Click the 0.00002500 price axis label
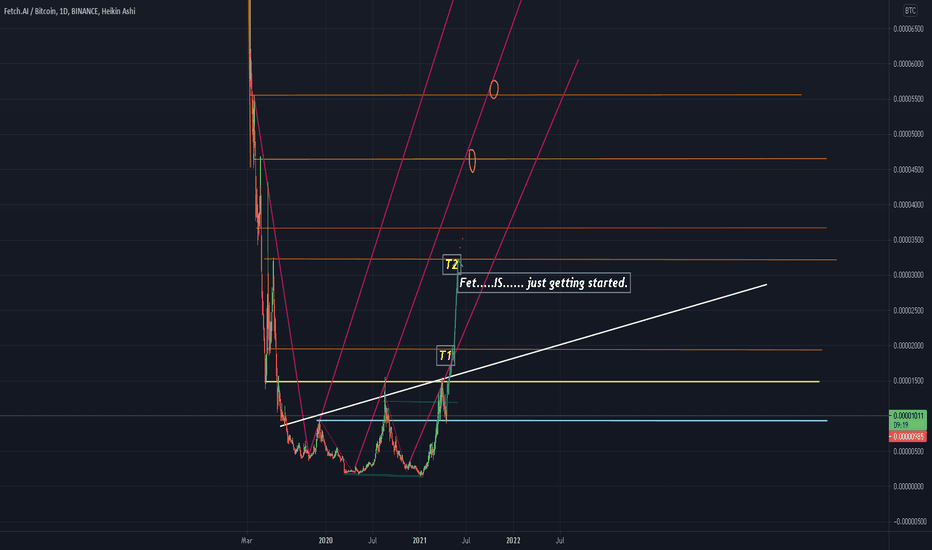 [x=909, y=310]
